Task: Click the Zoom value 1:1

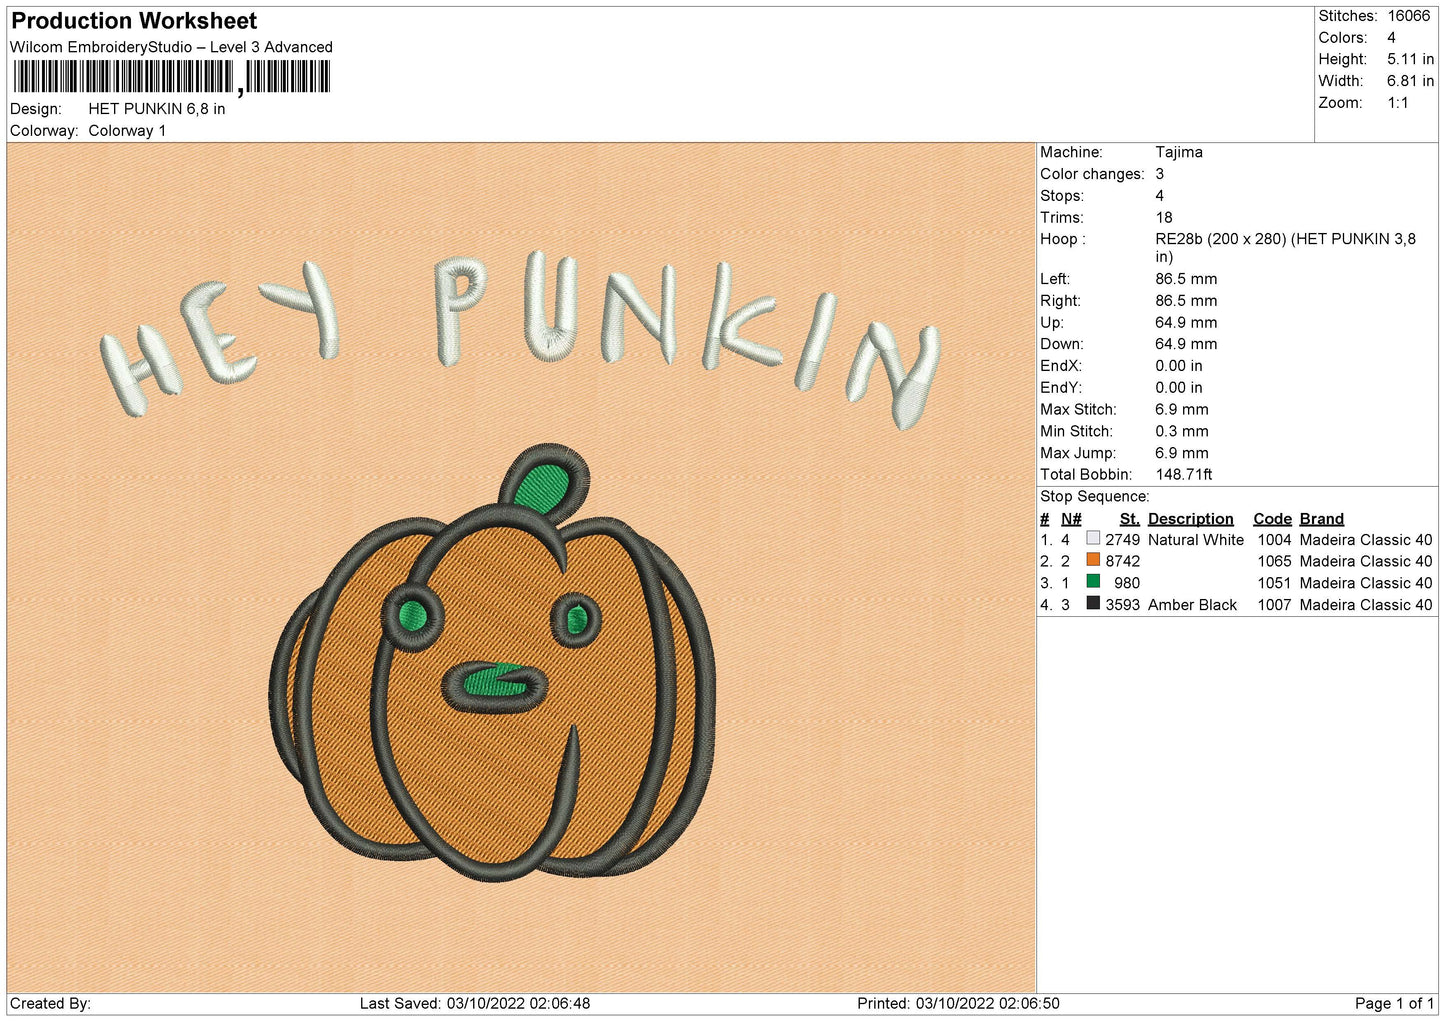Action: (x=1397, y=103)
